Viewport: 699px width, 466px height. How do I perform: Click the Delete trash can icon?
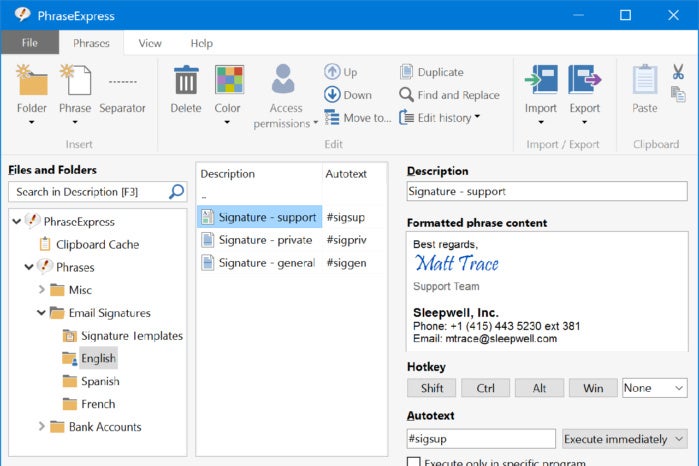click(x=186, y=79)
